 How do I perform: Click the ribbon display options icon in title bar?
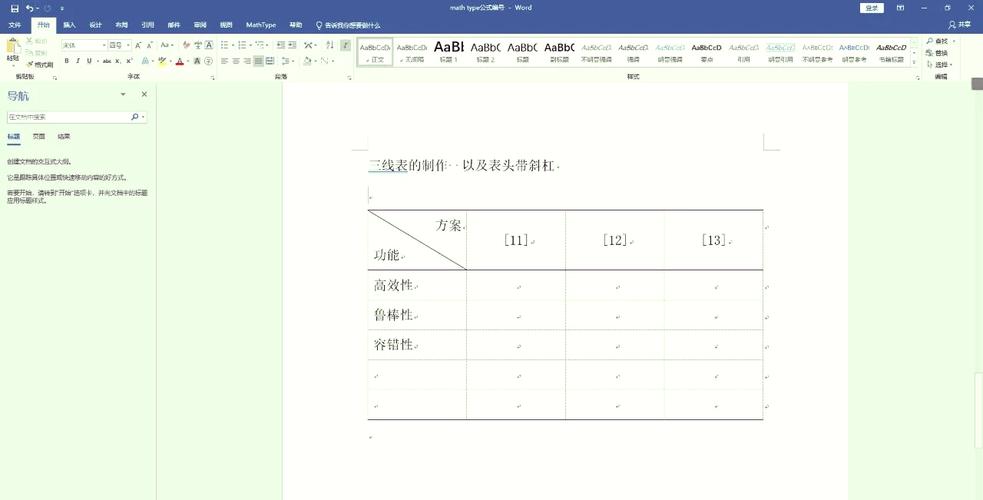click(900, 8)
